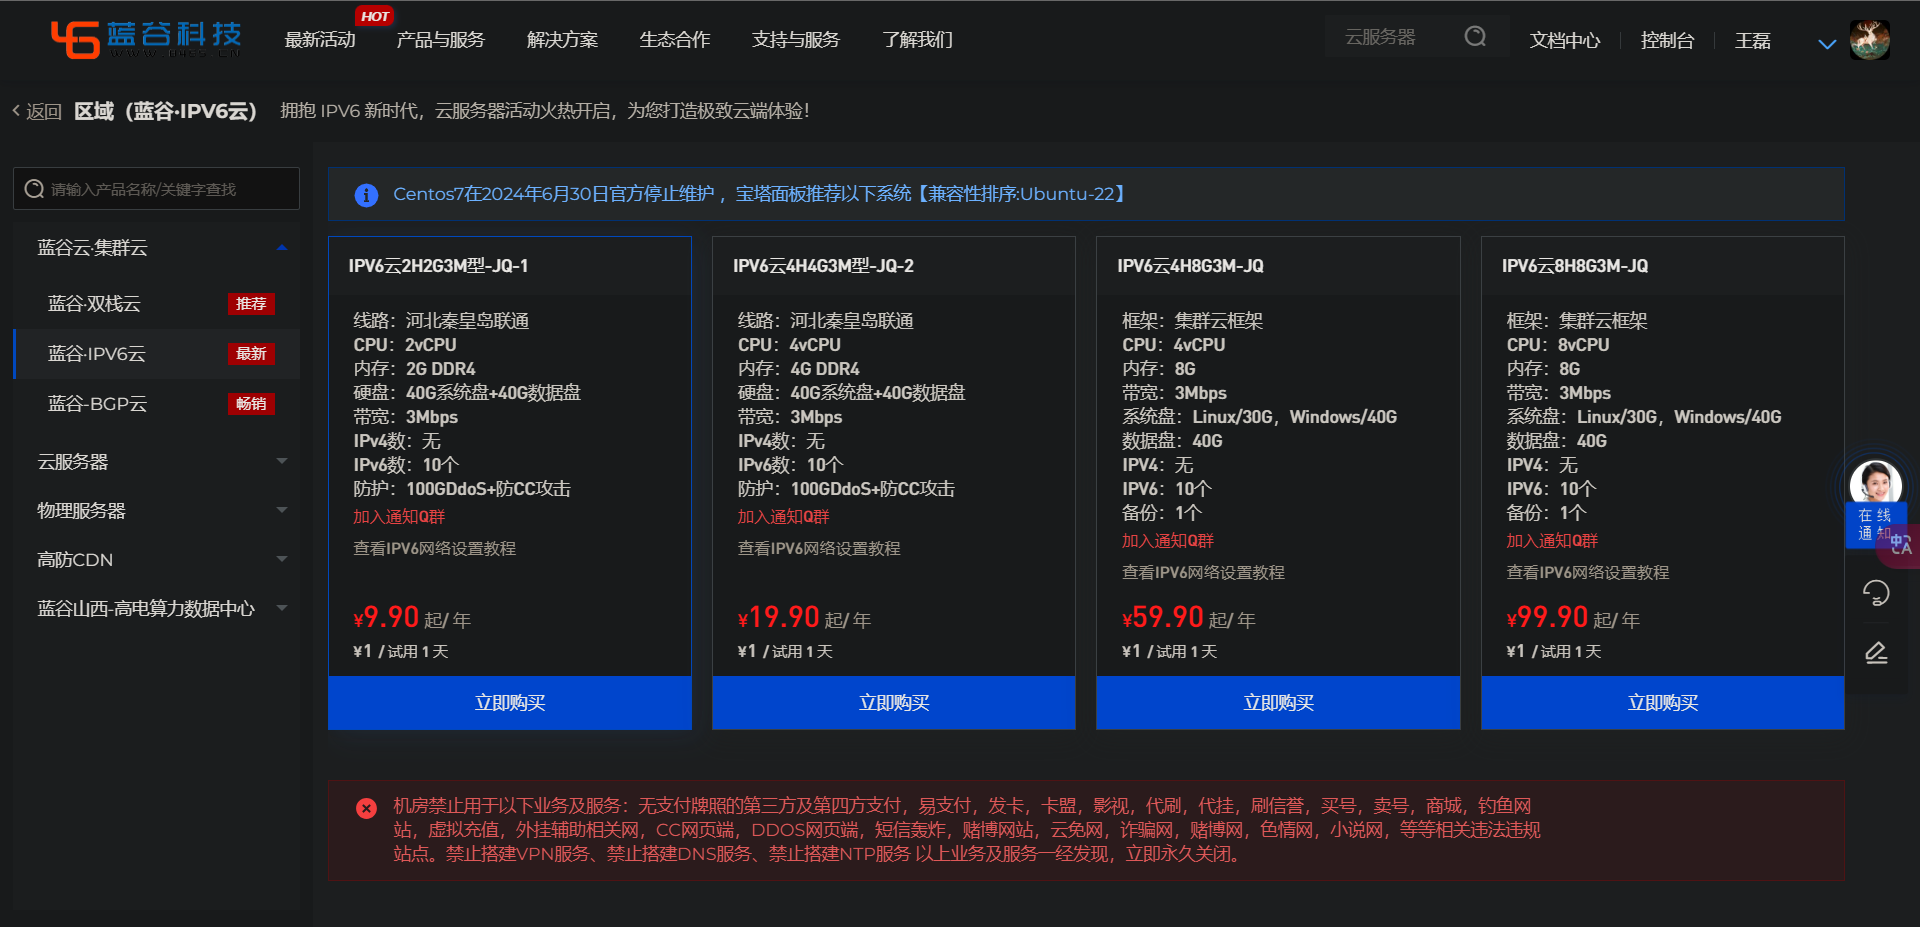Click the sidebar search magnifier icon
This screenshot has height=927, width=1920.
coord(34,189)
